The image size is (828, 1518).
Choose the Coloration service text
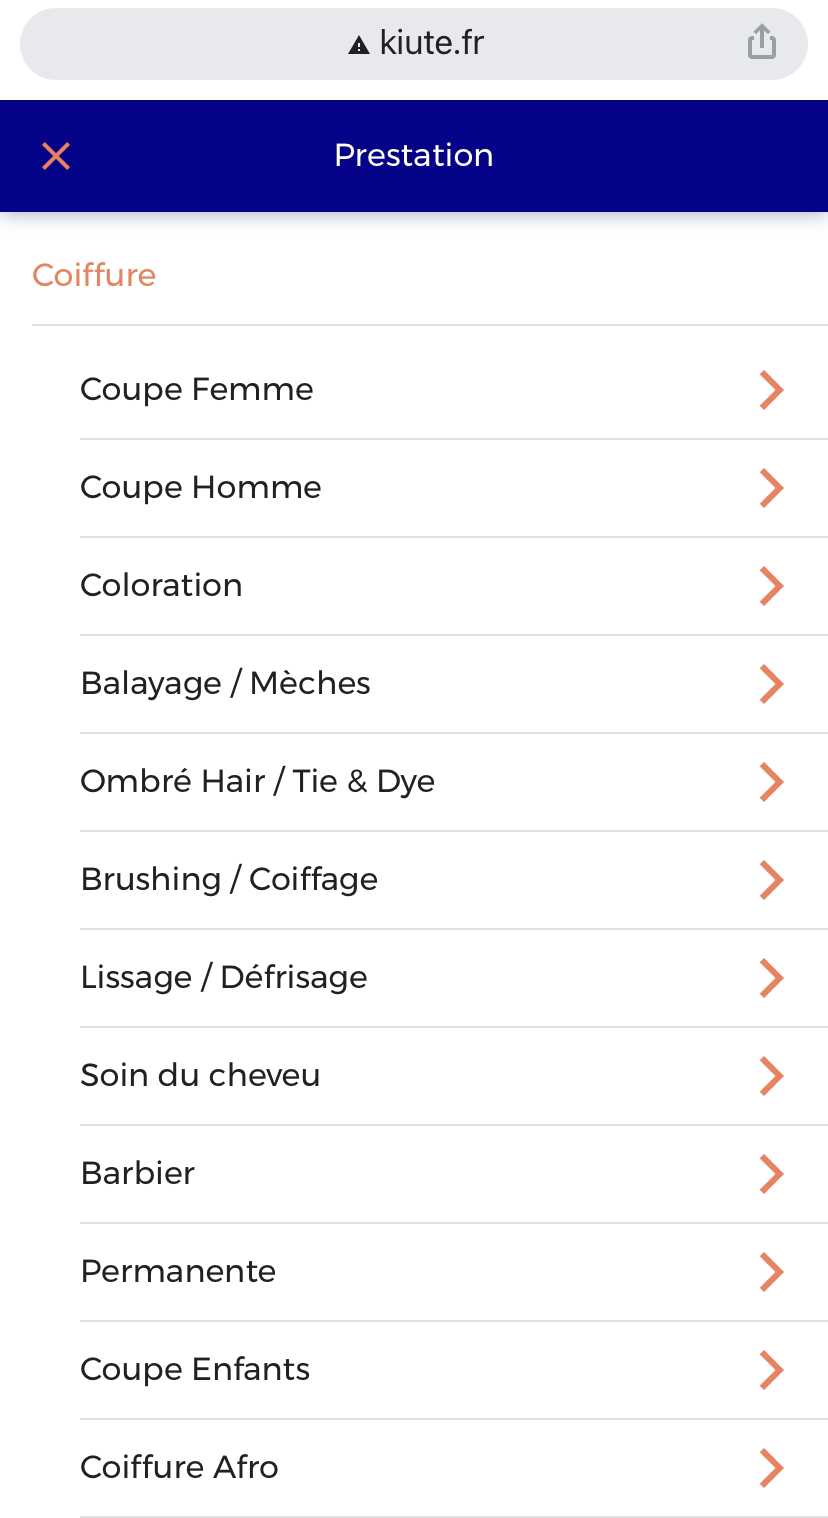pos(161,585)
